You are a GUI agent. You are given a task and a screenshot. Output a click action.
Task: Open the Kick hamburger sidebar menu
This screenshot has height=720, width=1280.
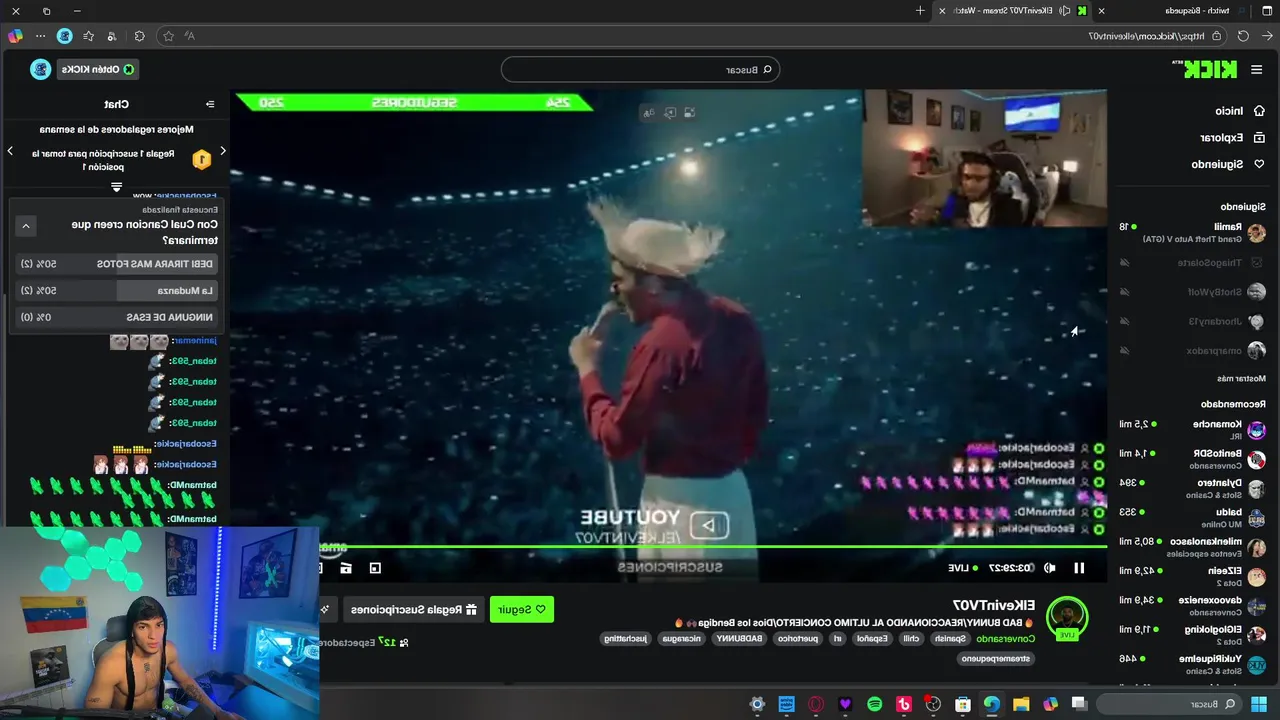click(1258, 69)
